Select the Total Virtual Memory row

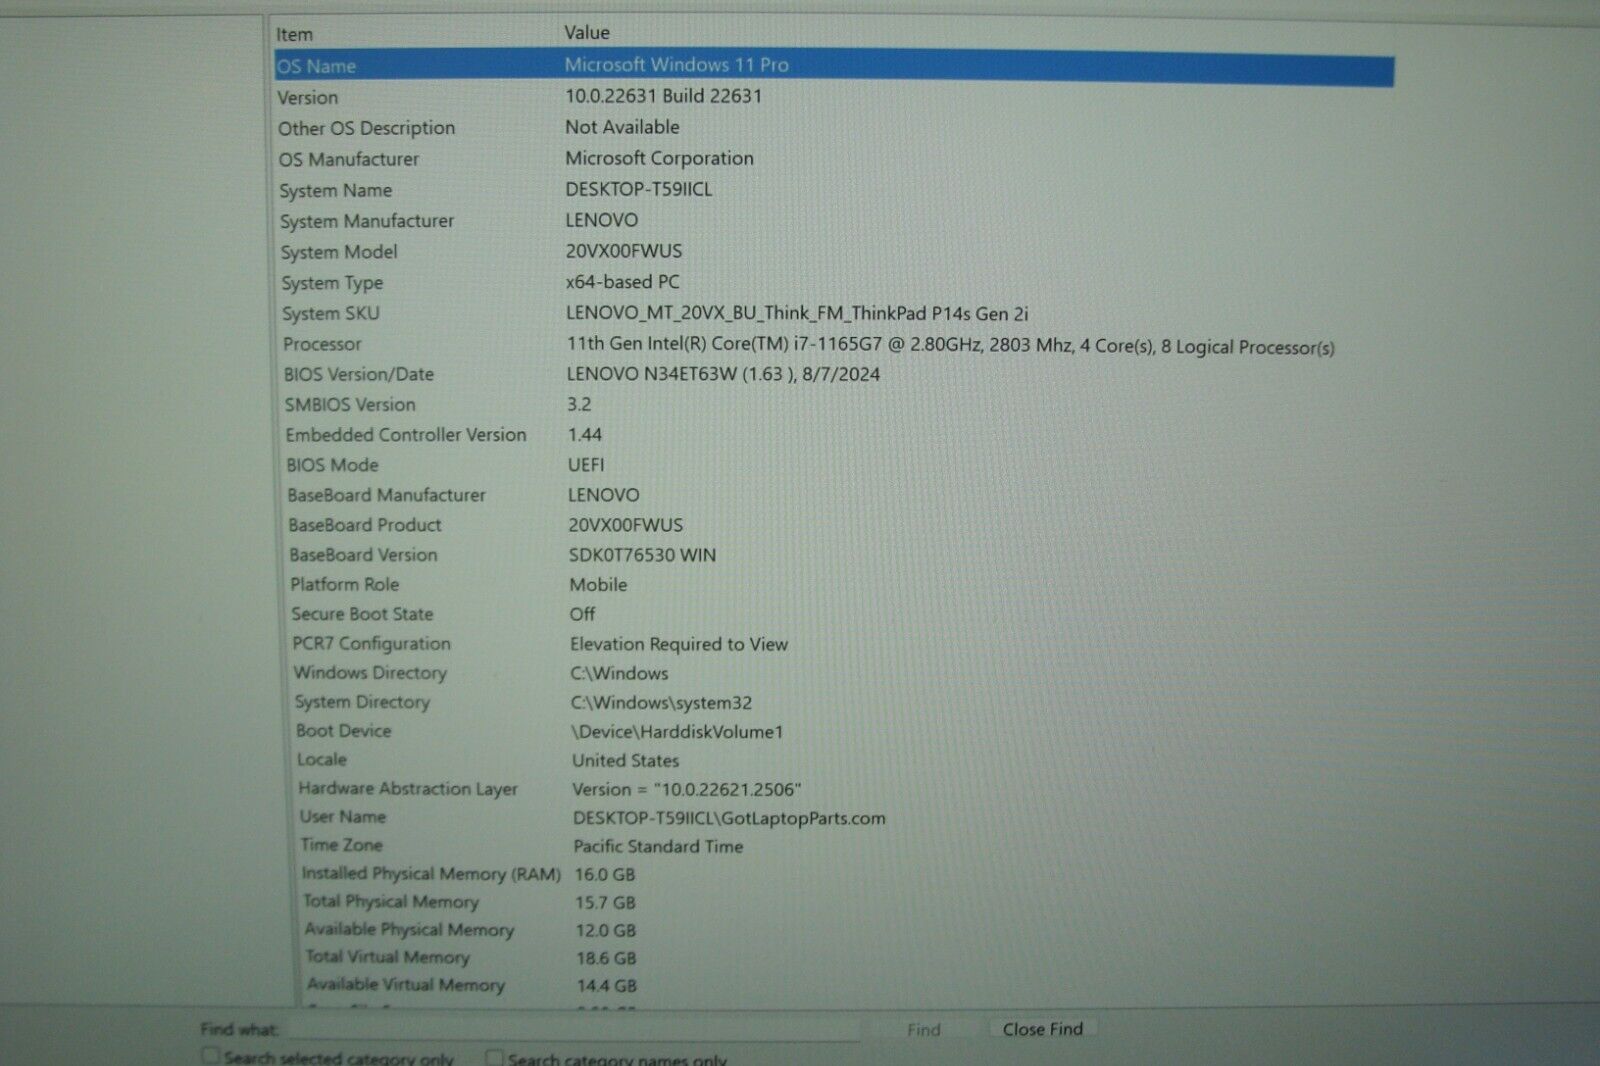[x=834, y=958]
